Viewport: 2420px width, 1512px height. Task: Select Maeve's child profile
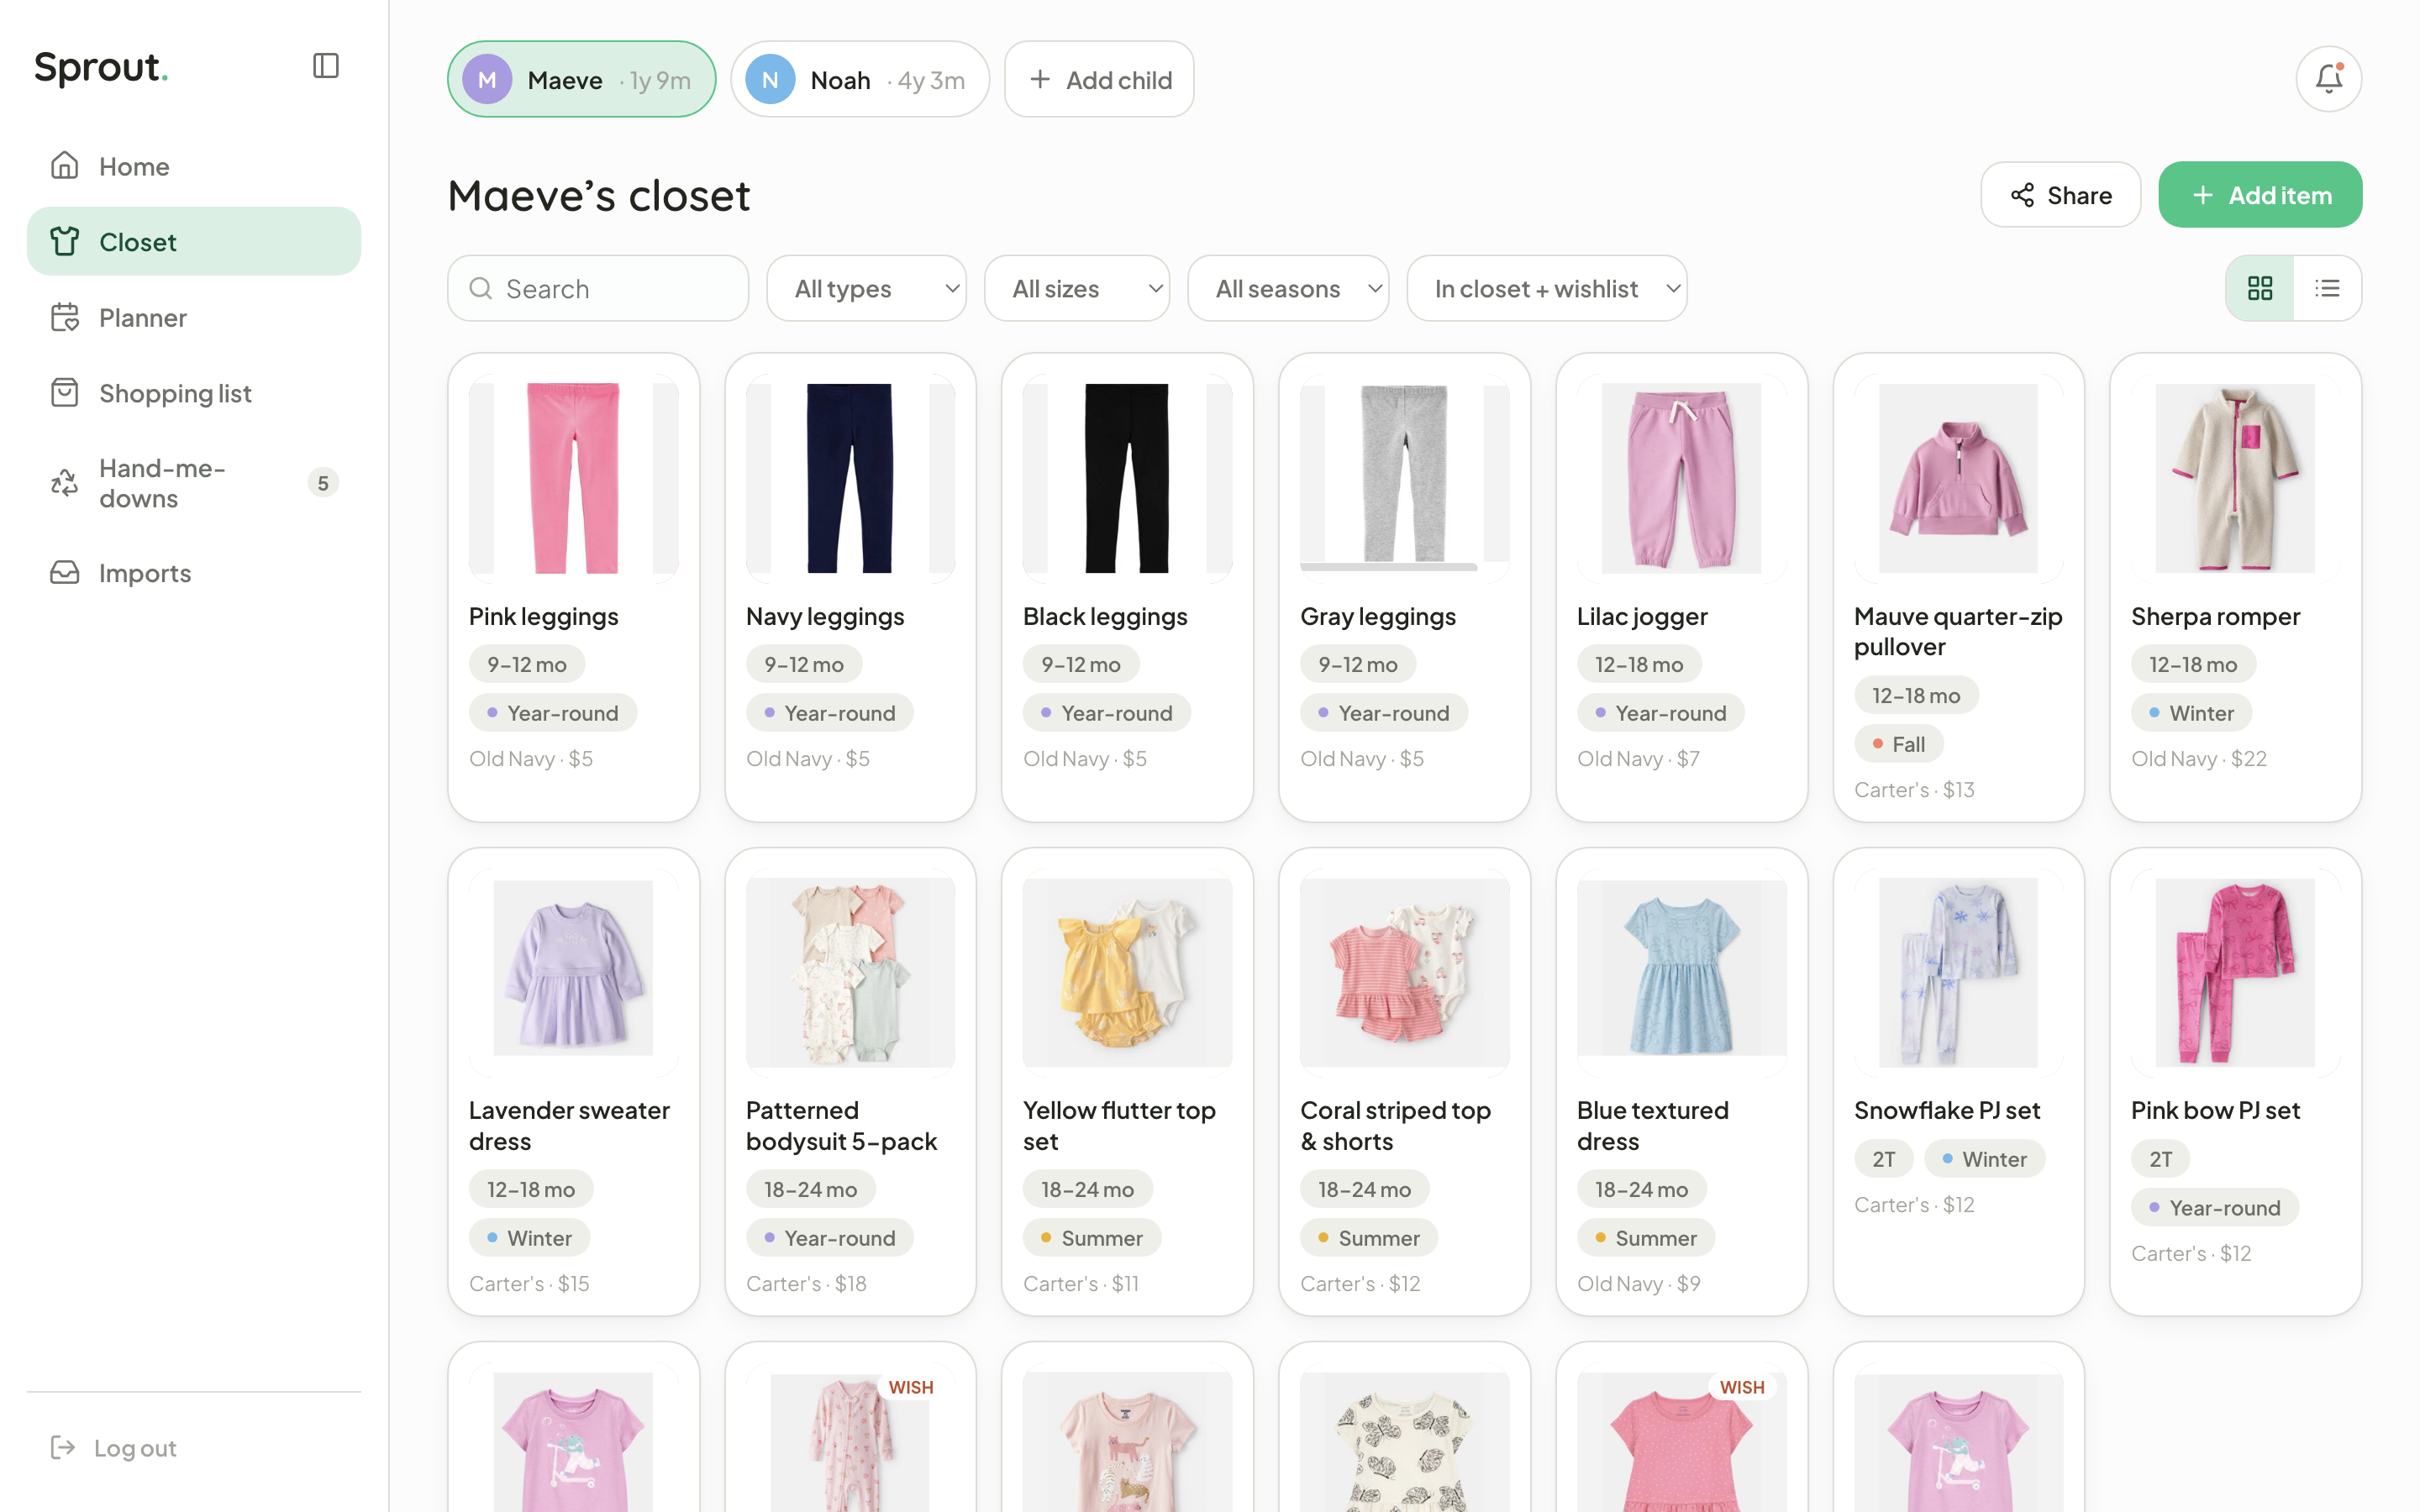[581, 79]
